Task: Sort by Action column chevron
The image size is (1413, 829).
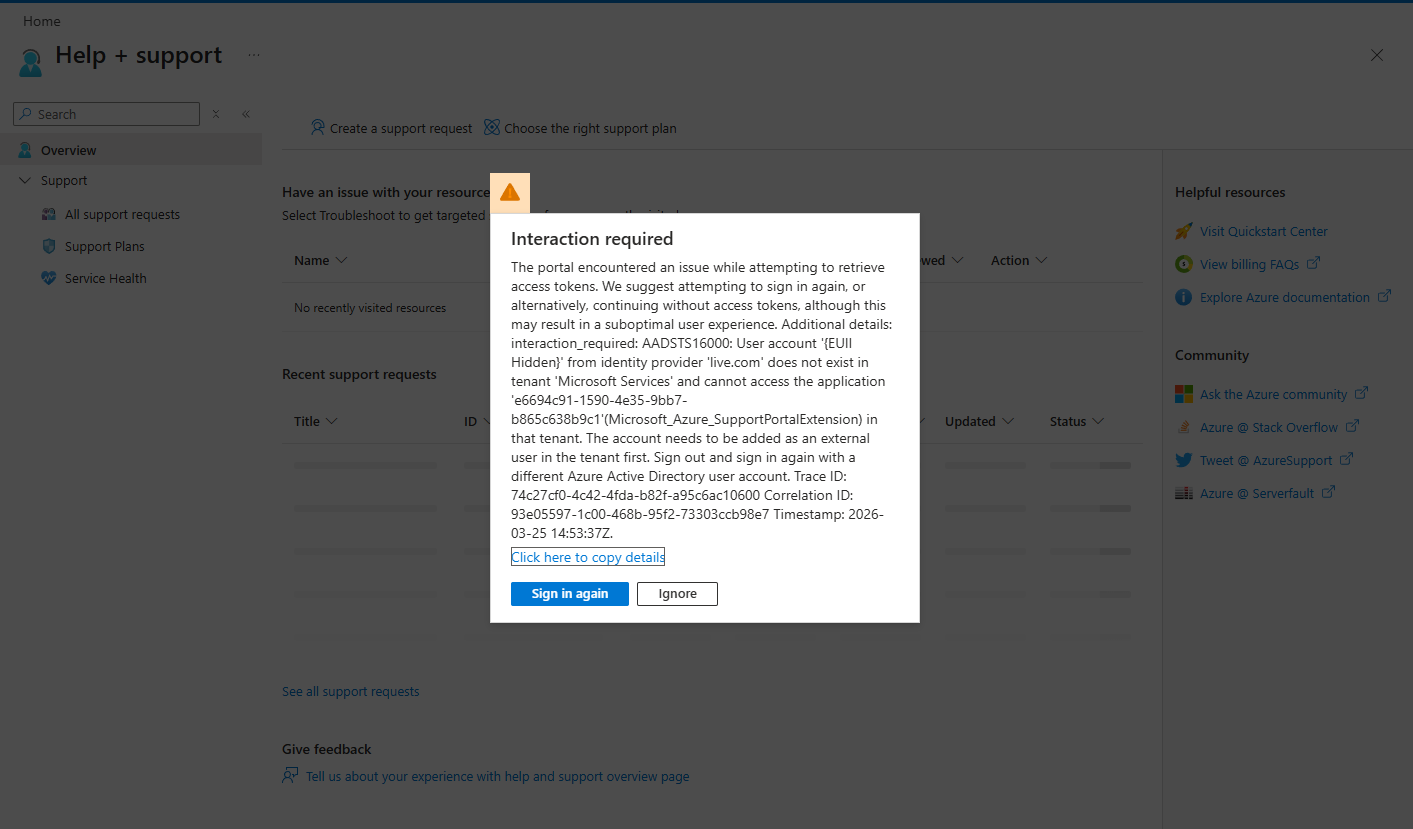Action: (1042, 260)
